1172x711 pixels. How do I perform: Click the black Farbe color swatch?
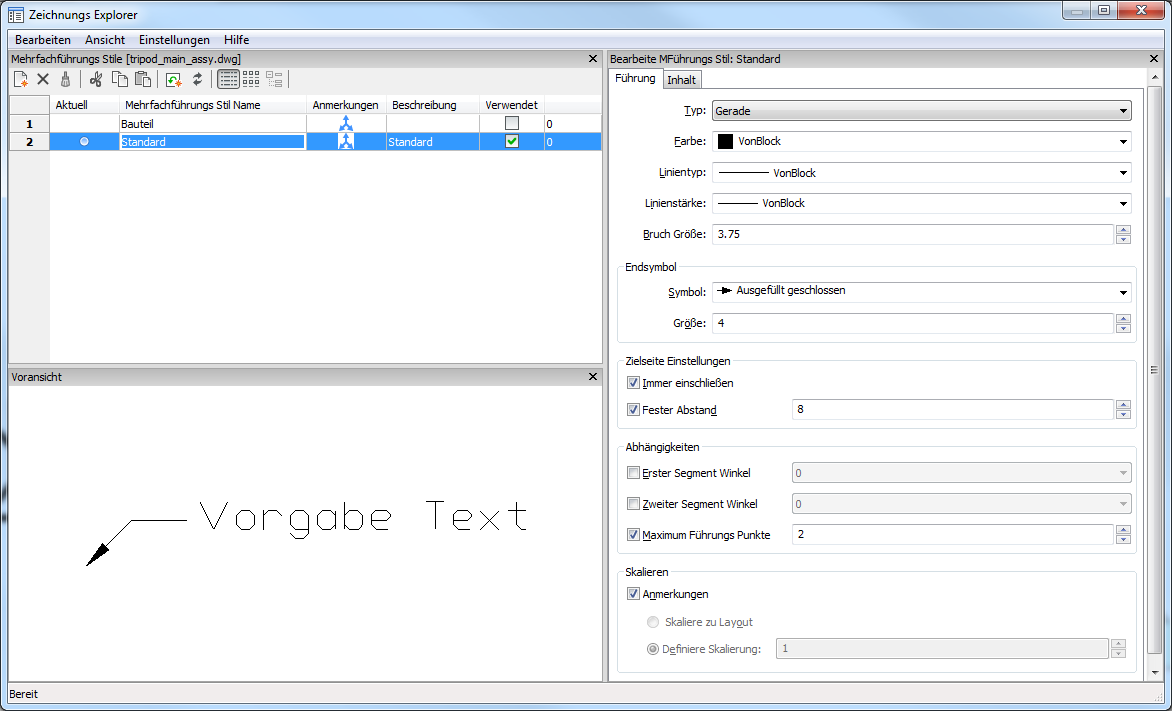[725, 142]
